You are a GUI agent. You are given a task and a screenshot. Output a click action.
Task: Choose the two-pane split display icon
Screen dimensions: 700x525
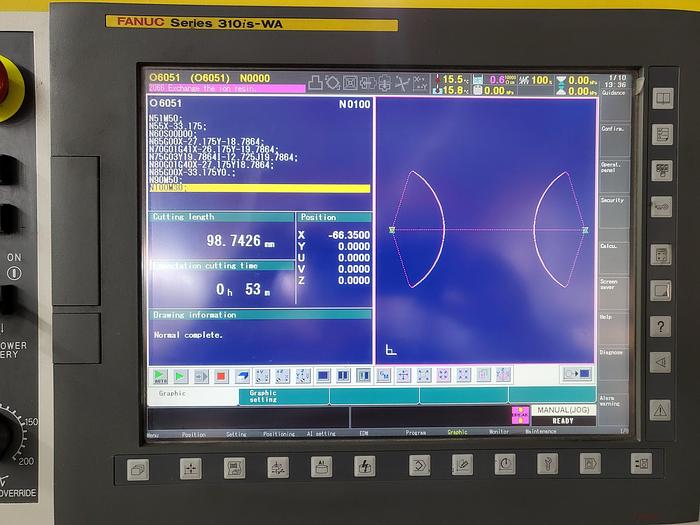[x=343, y=376]
